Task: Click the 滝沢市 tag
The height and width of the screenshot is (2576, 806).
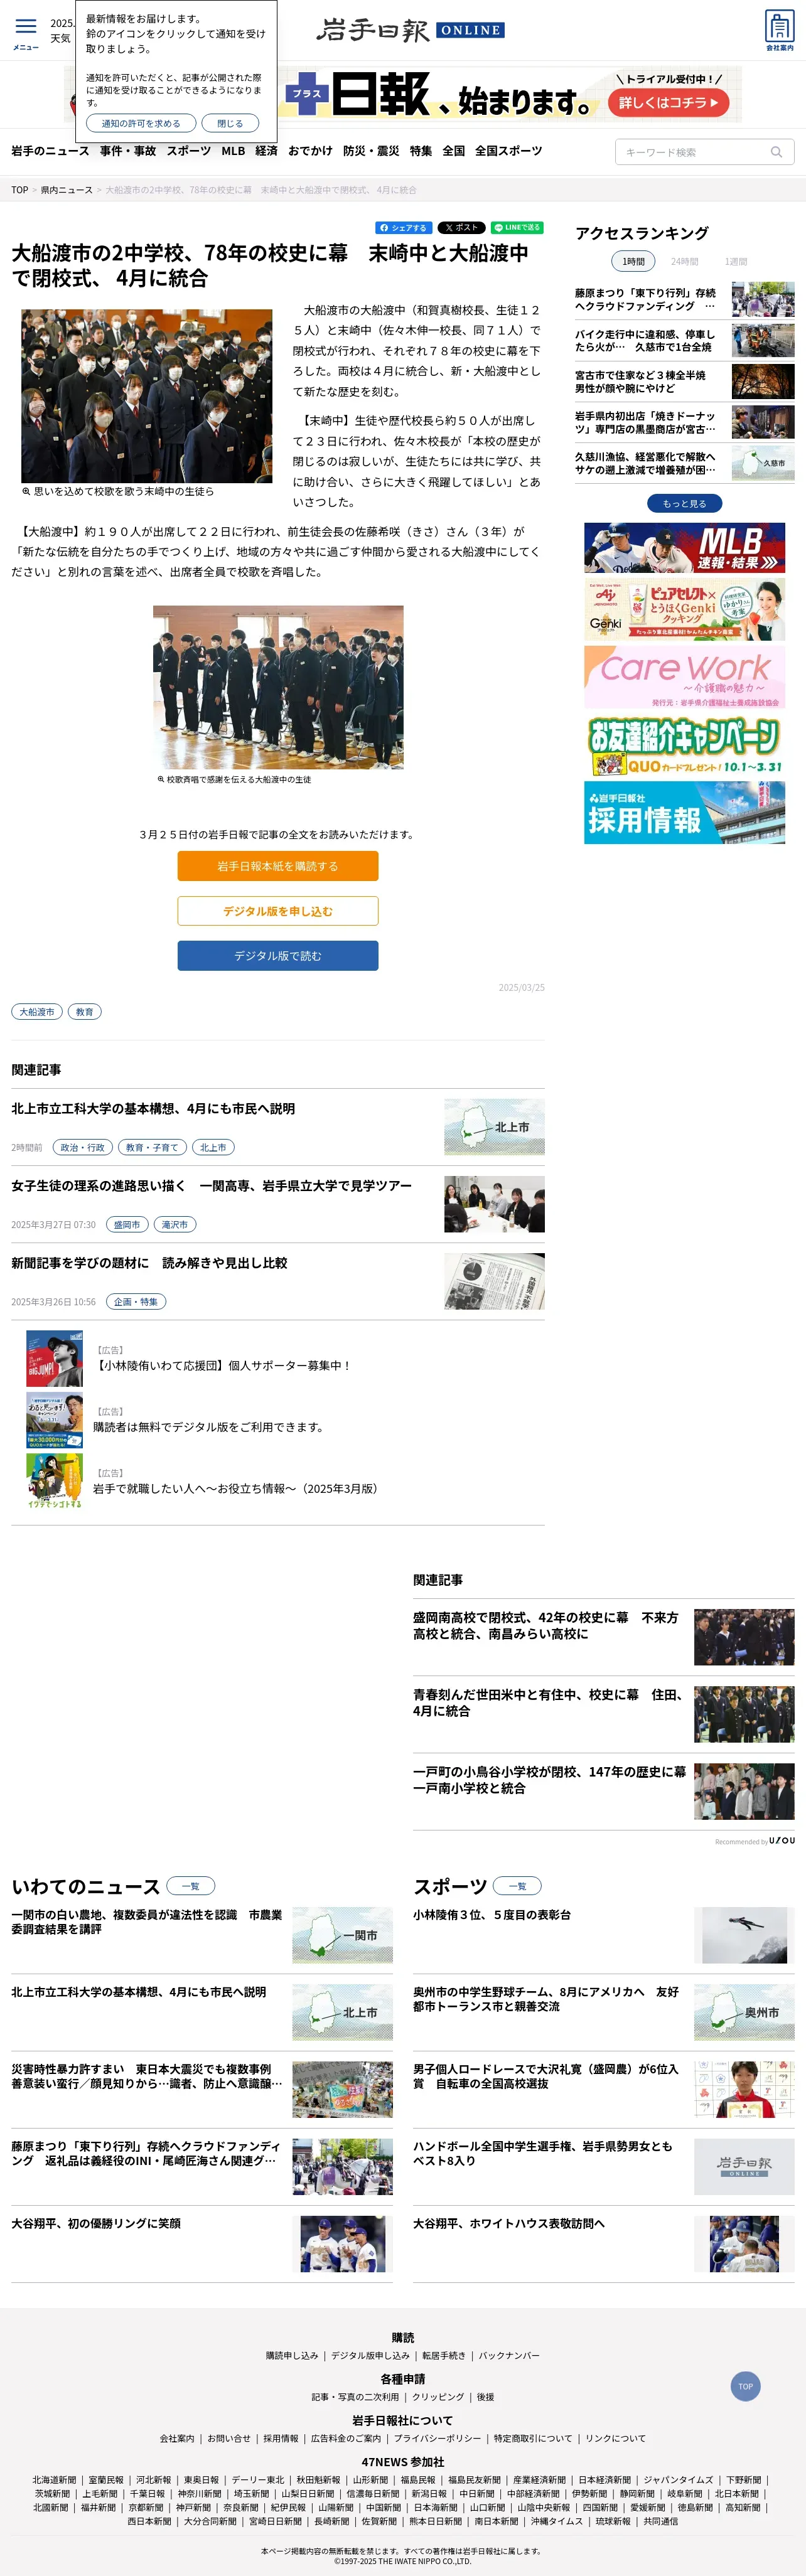Action: 174,1225
